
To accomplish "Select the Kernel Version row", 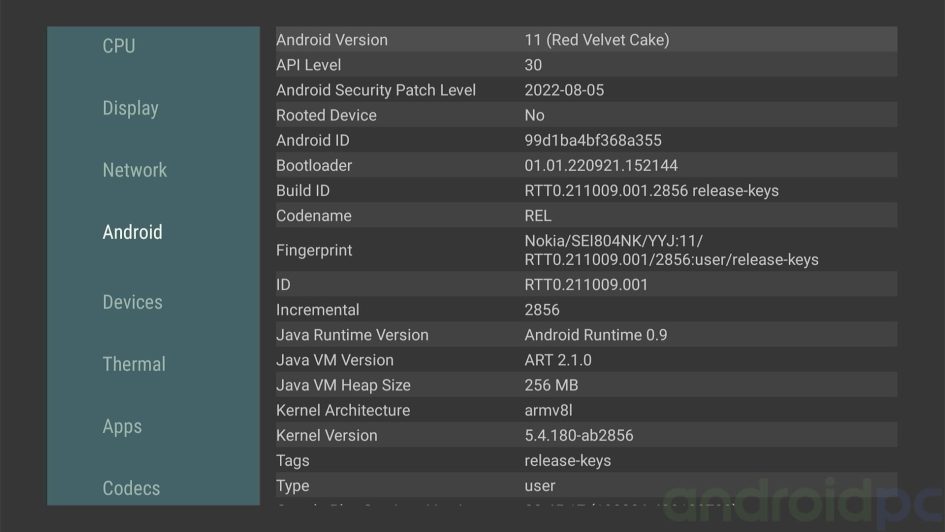I will [x=585, y=435].
